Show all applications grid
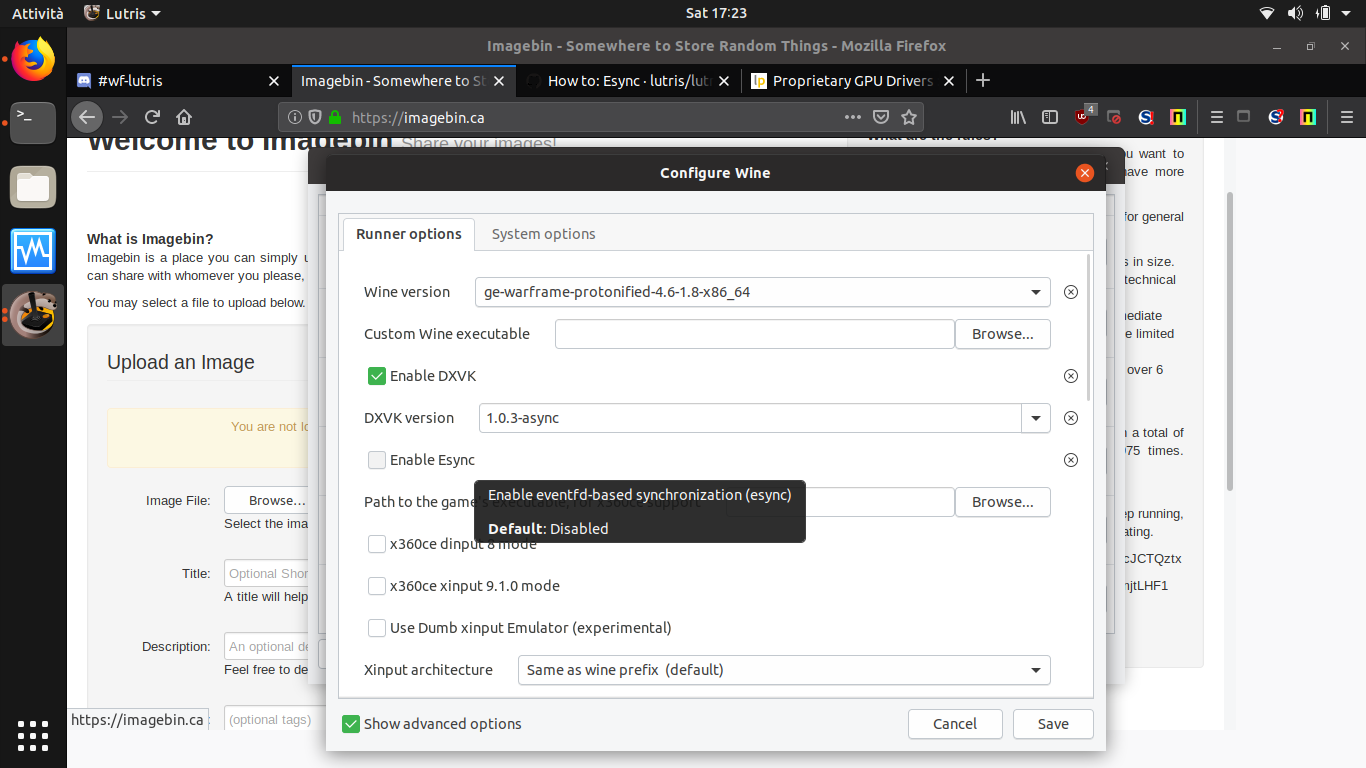The width and height of the screenshot is (1366, 768). (33, 735)
